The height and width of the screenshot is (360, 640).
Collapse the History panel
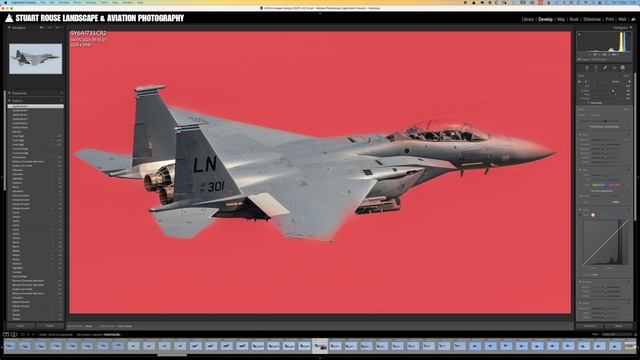[x=9, y=100]
